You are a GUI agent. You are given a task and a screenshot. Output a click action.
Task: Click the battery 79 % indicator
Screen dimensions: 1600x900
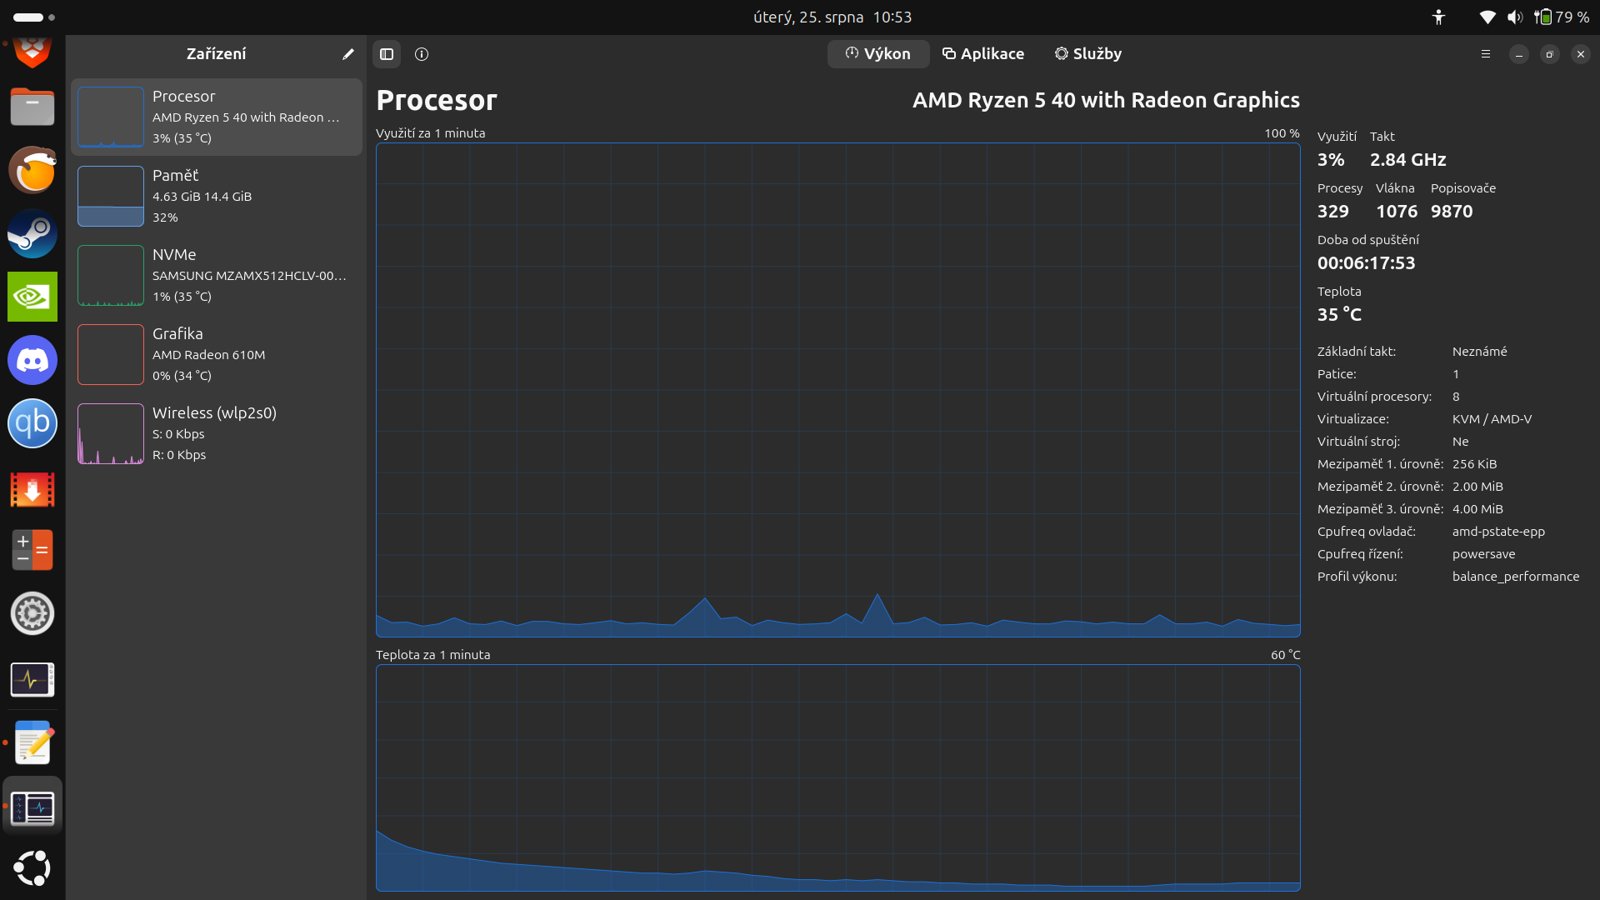click(x=1562, y=17)
